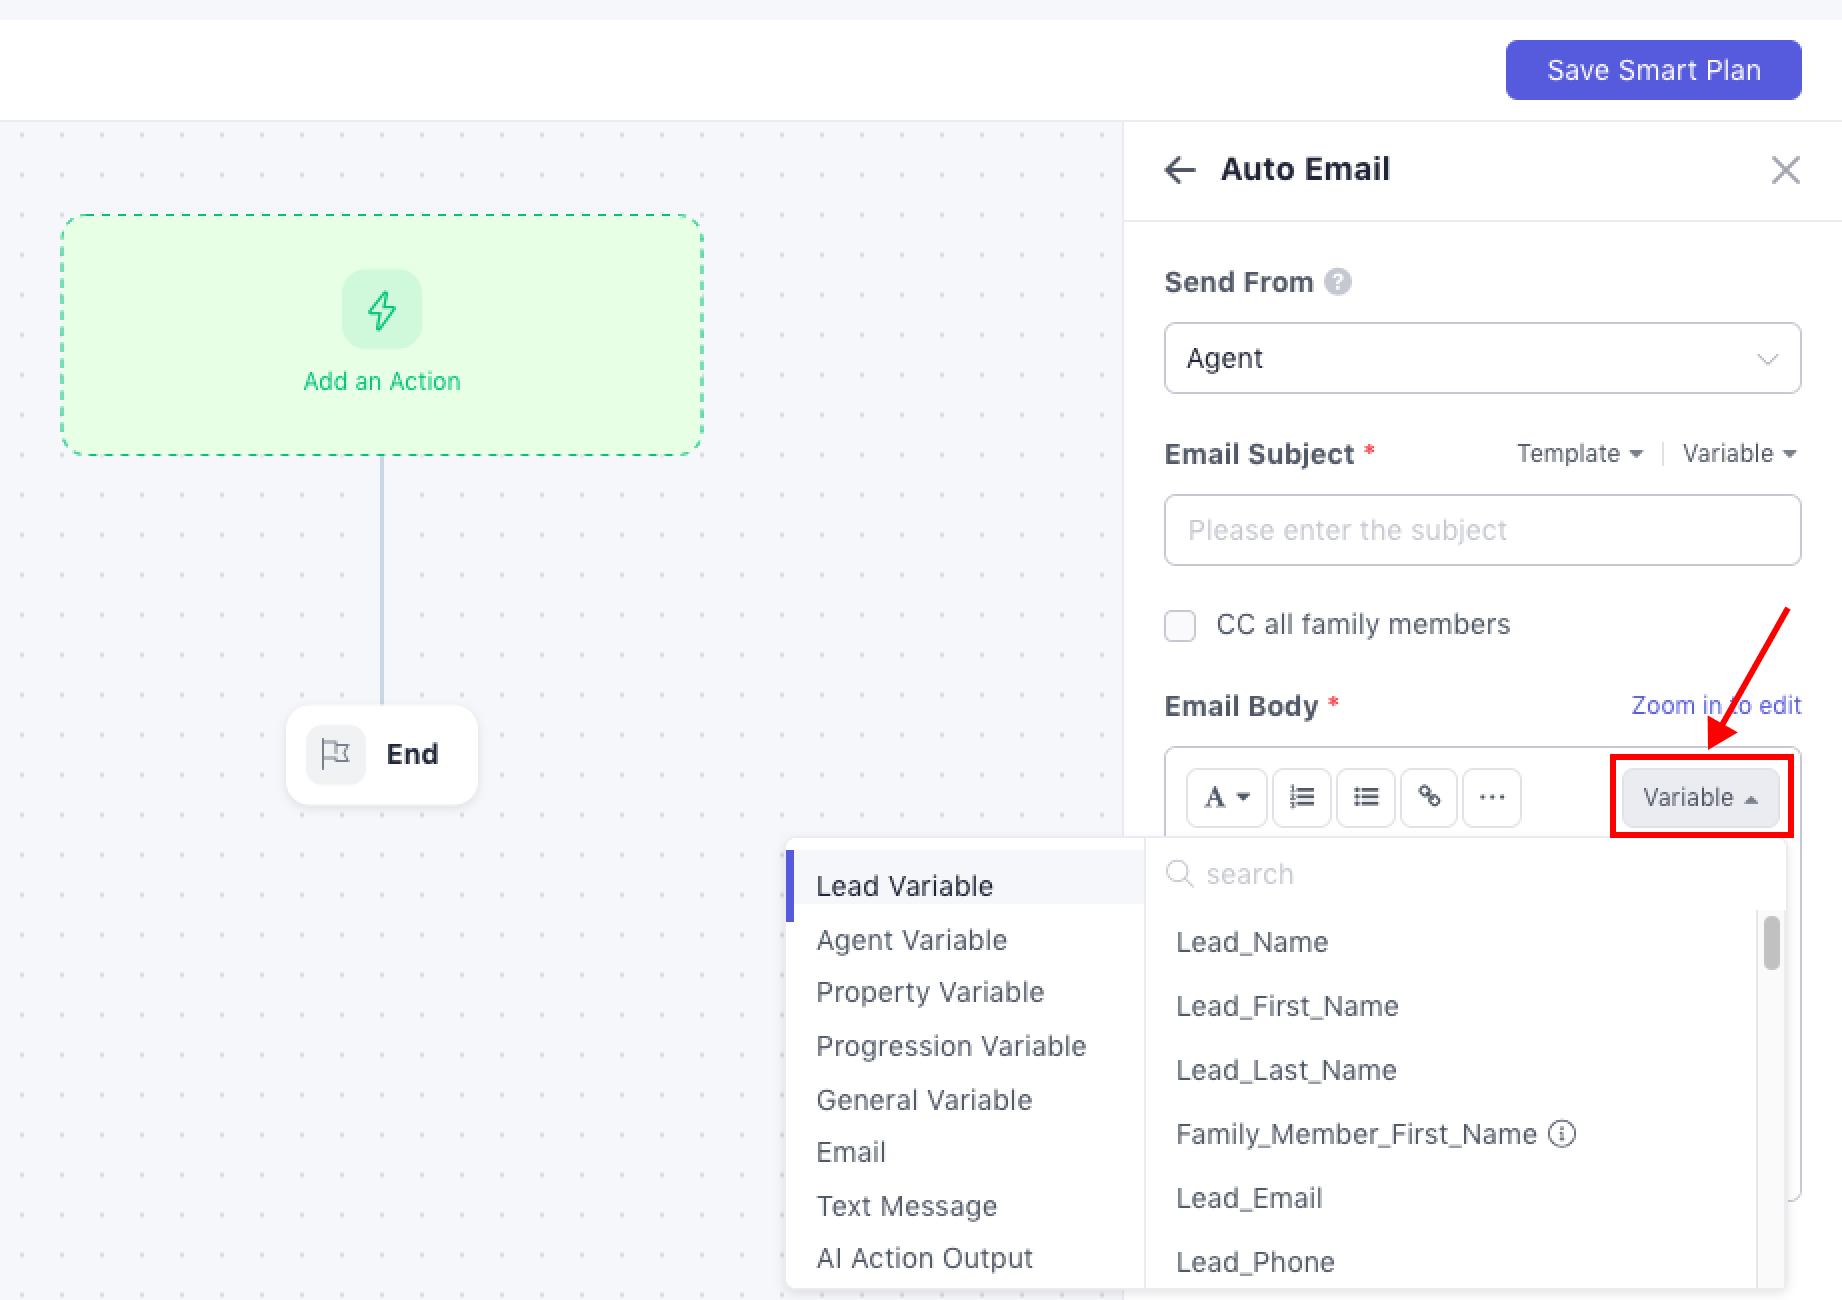Image resolution: width=1842 pixels, height=1300 pixels.
Task: Check the CC all family members box
Action: pos(1180,625)
